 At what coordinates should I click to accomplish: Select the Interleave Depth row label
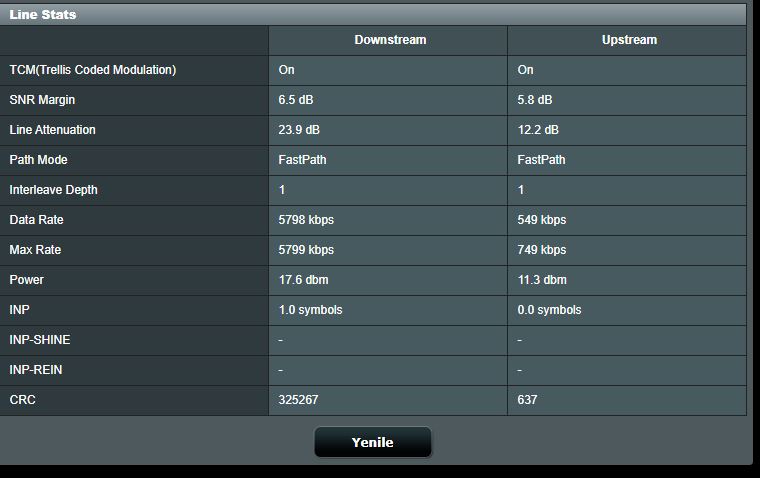pos(53,190)
